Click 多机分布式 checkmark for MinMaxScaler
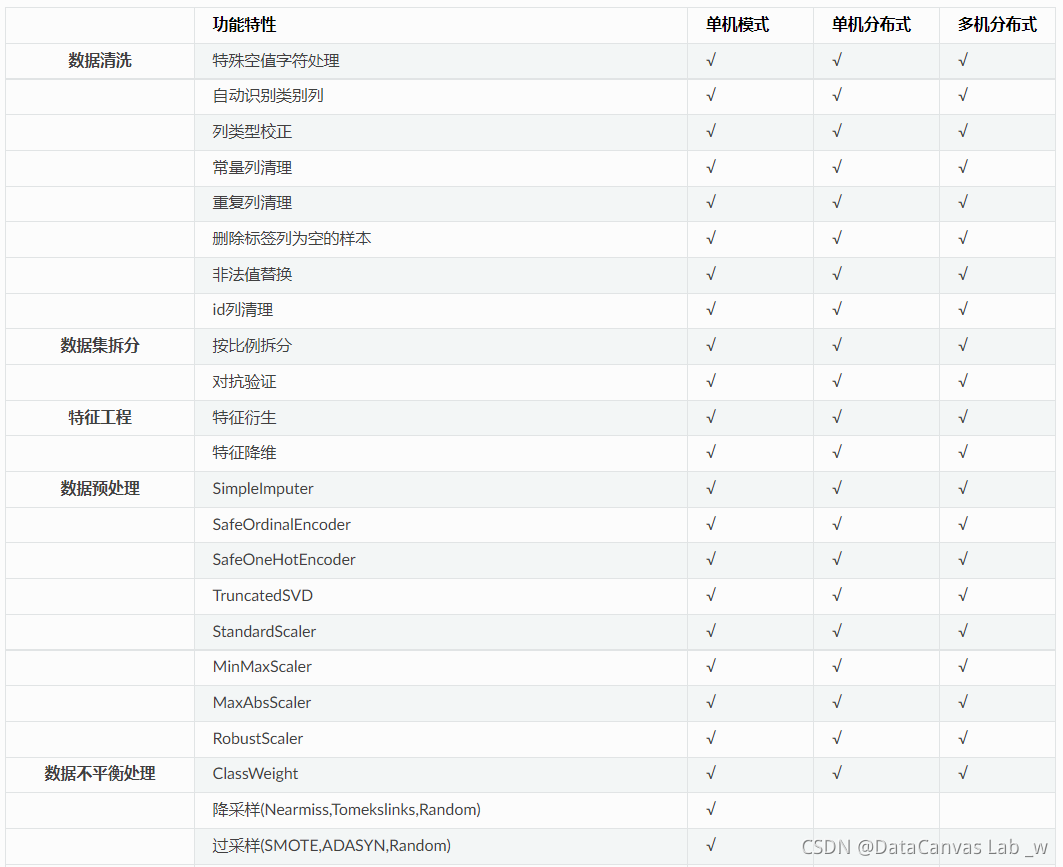This screenshot has width=1063, height=867. pyautogui.click(x=963, y=666)
